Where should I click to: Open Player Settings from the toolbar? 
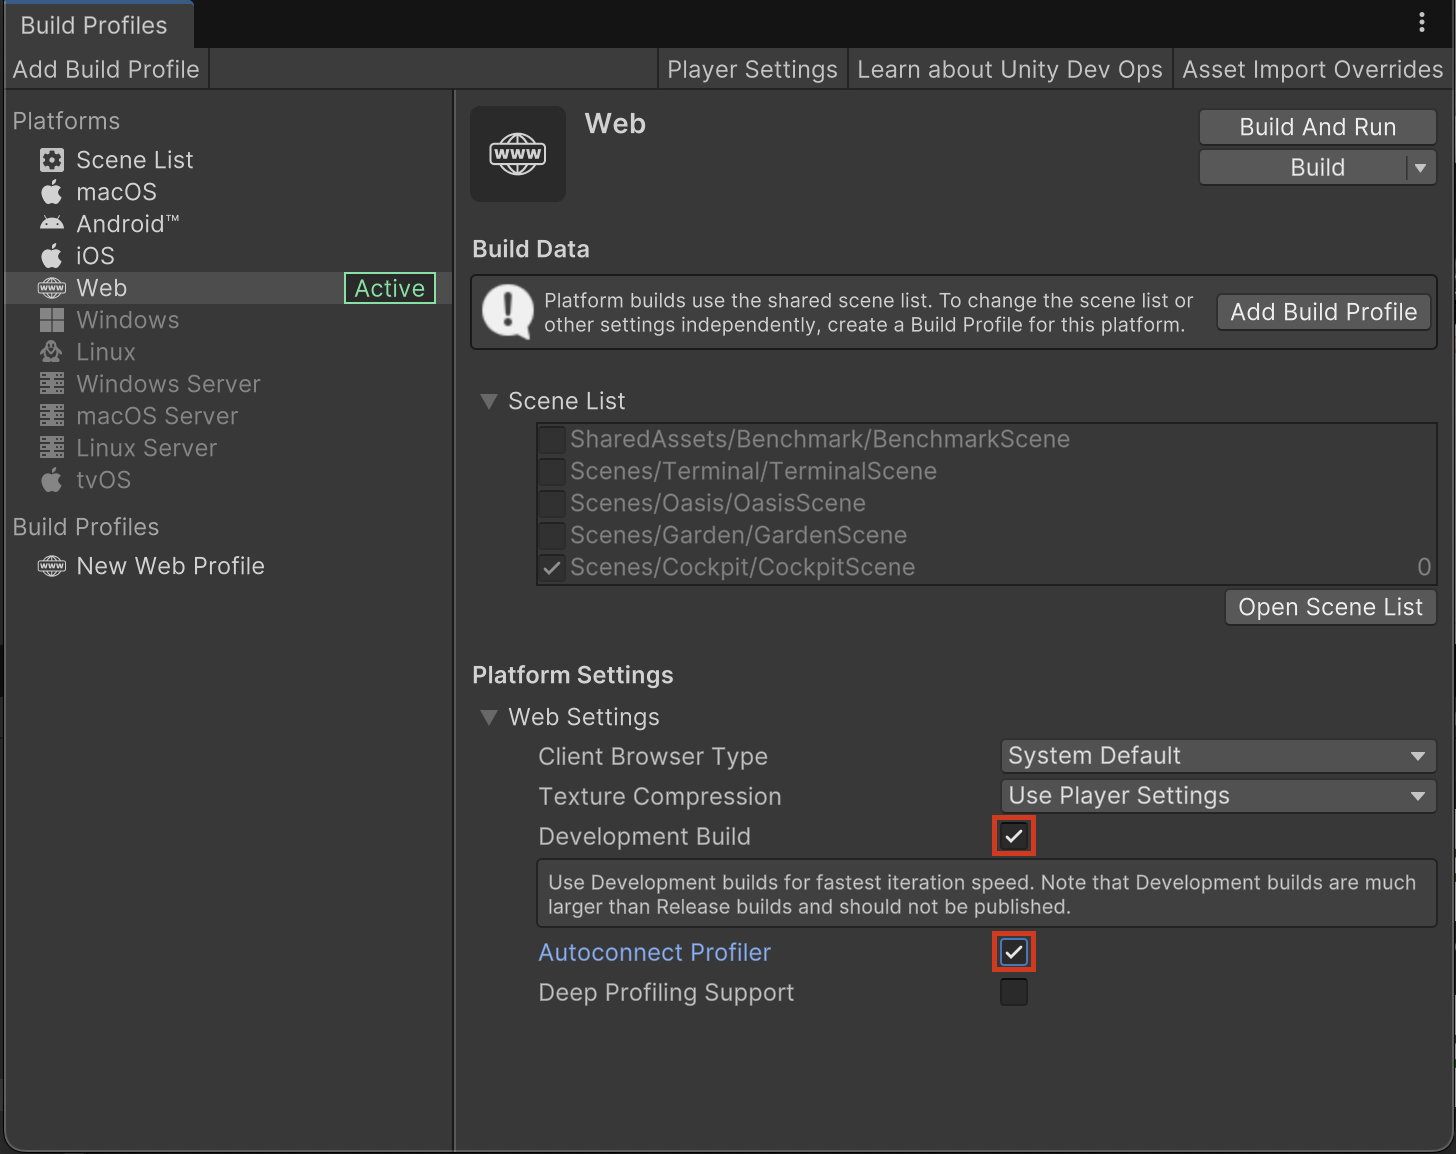[752, 69]
